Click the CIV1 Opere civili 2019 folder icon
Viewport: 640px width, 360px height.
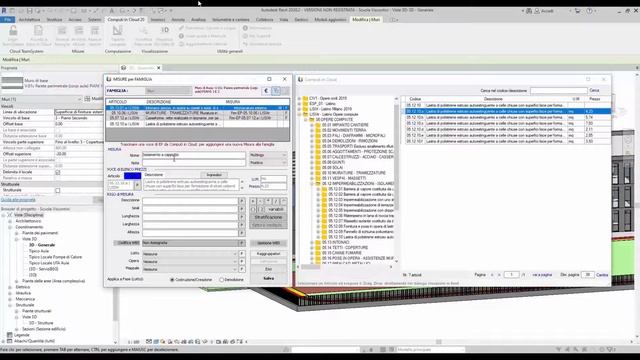[305, 98]
